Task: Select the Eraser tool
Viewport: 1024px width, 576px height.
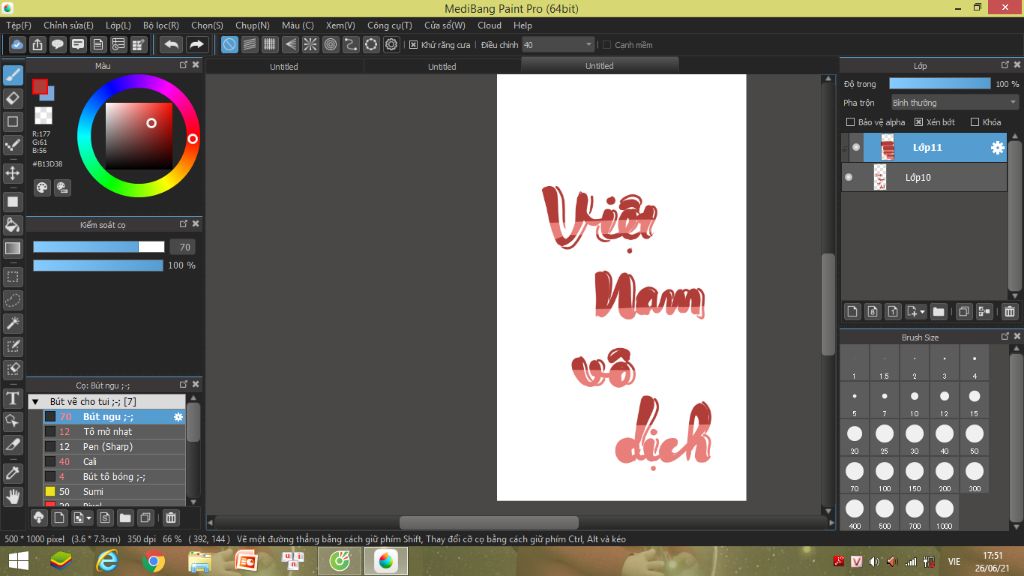Action: [x=12, y=99]
